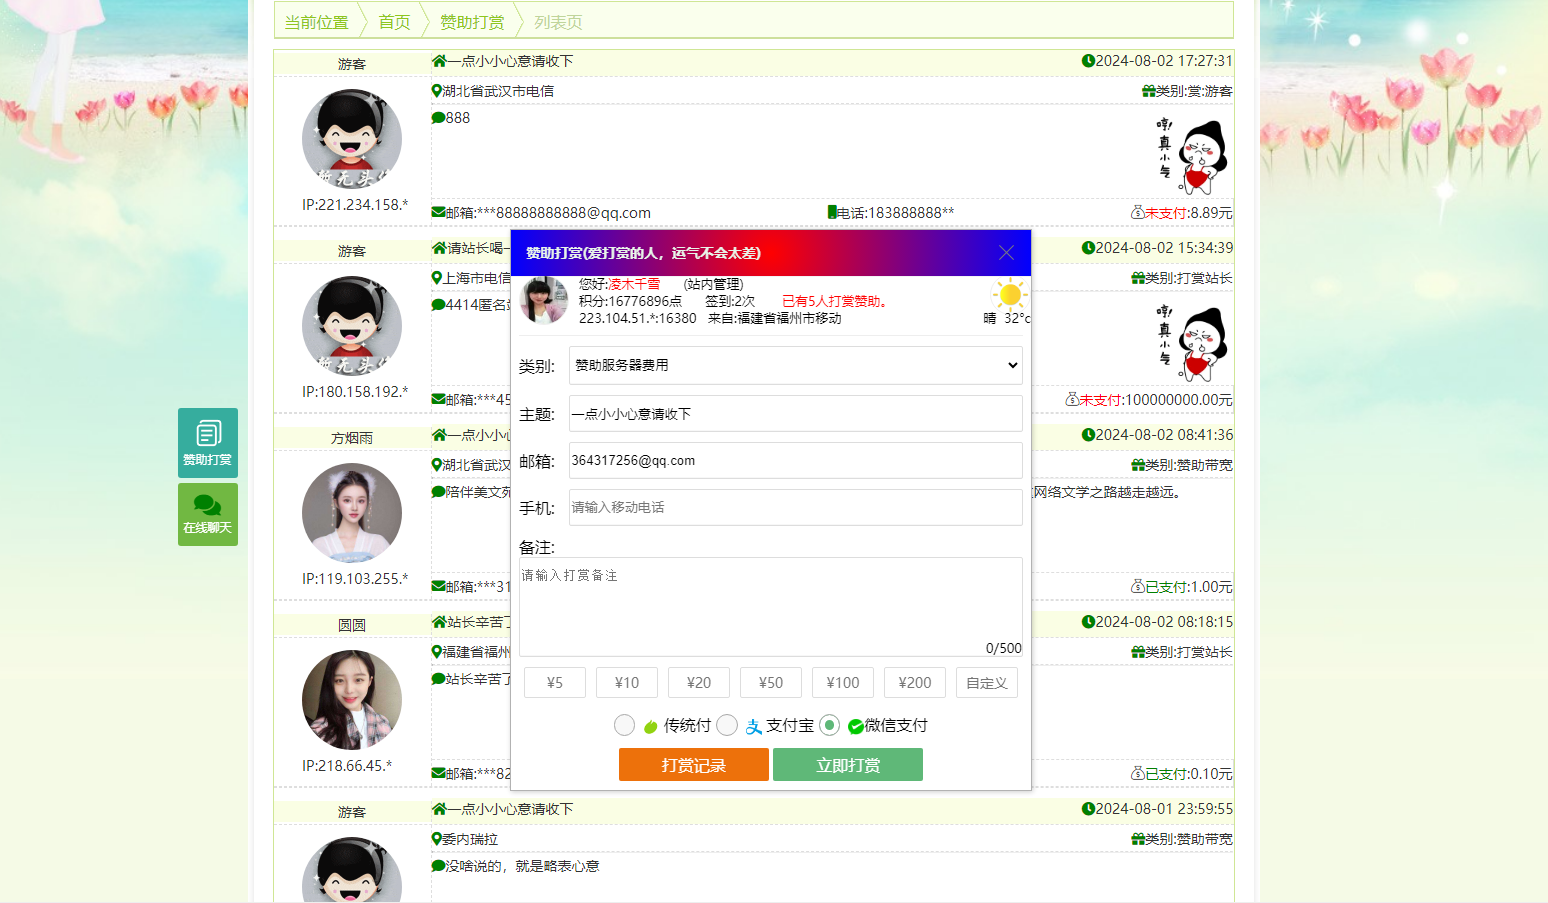Submit with 立即打赏 green button
Viewport: 1548px width, 903px height.
[848, 765]
